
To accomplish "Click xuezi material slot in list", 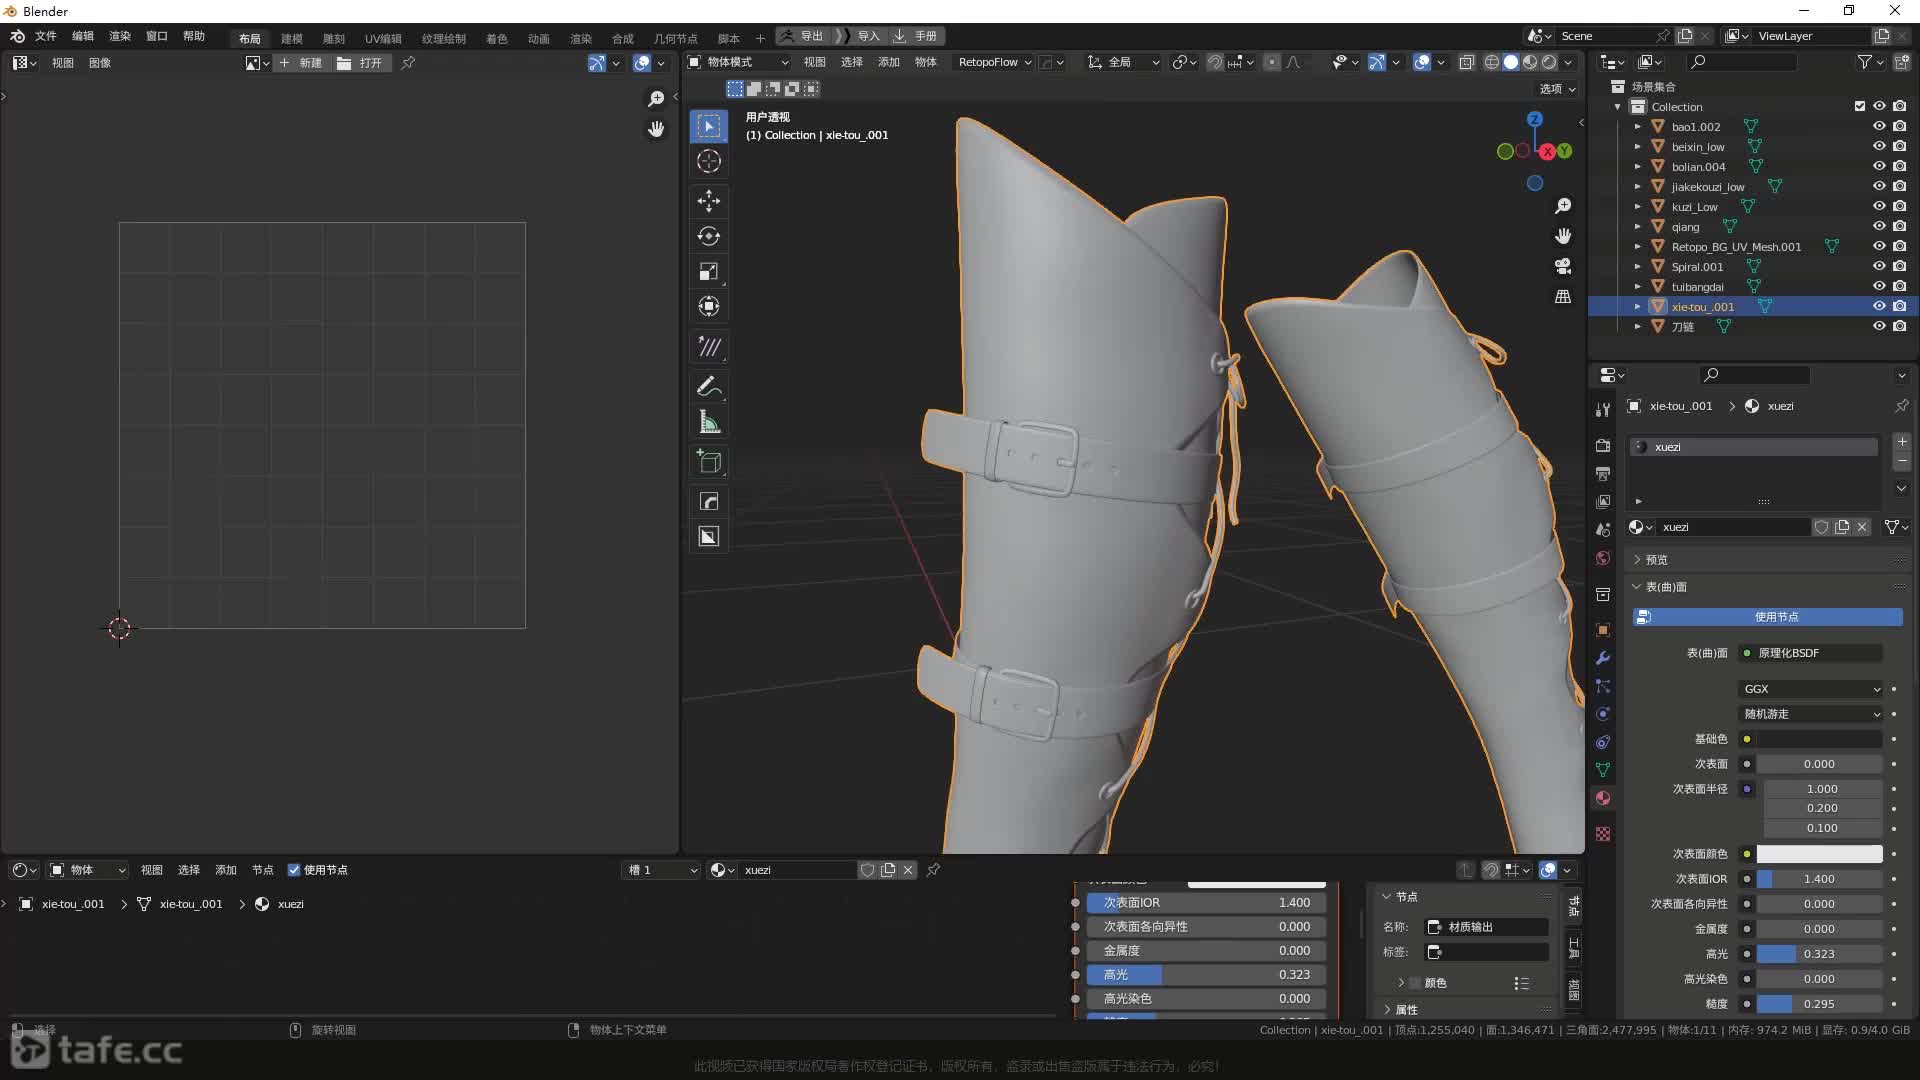I will (x=1755, y=447).
